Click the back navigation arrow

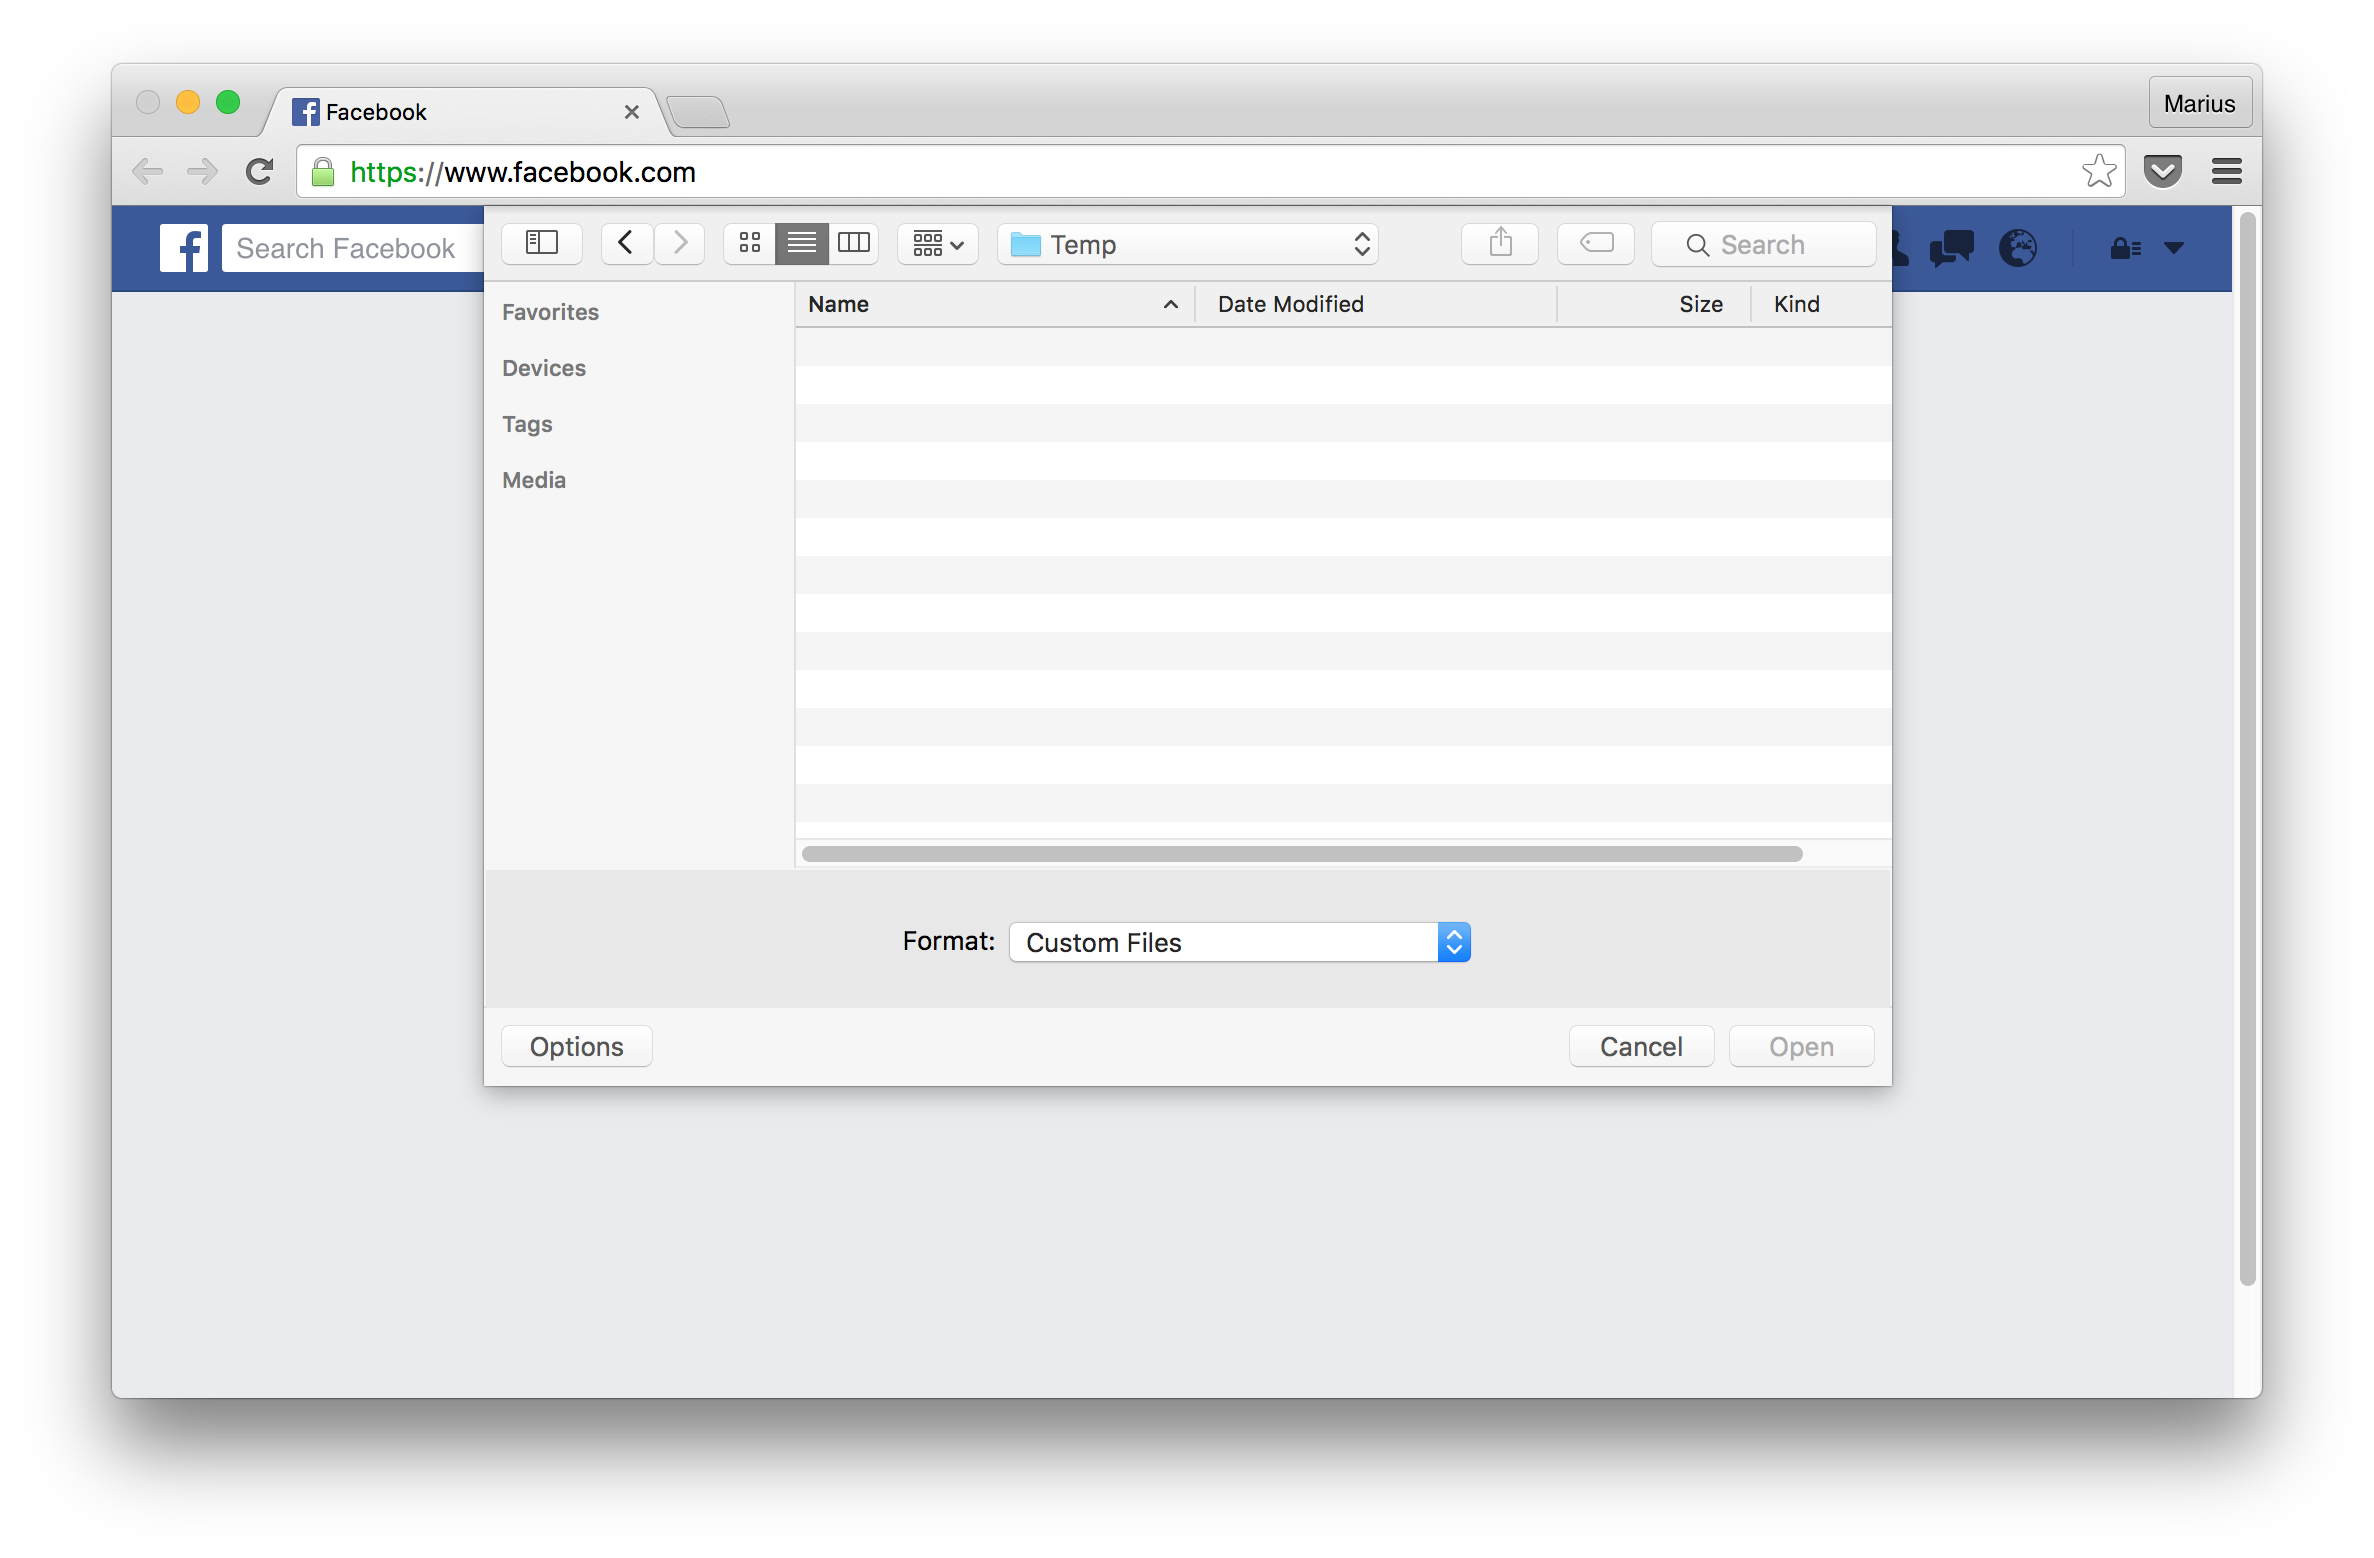pyautogui.click(x=620, y=243)
